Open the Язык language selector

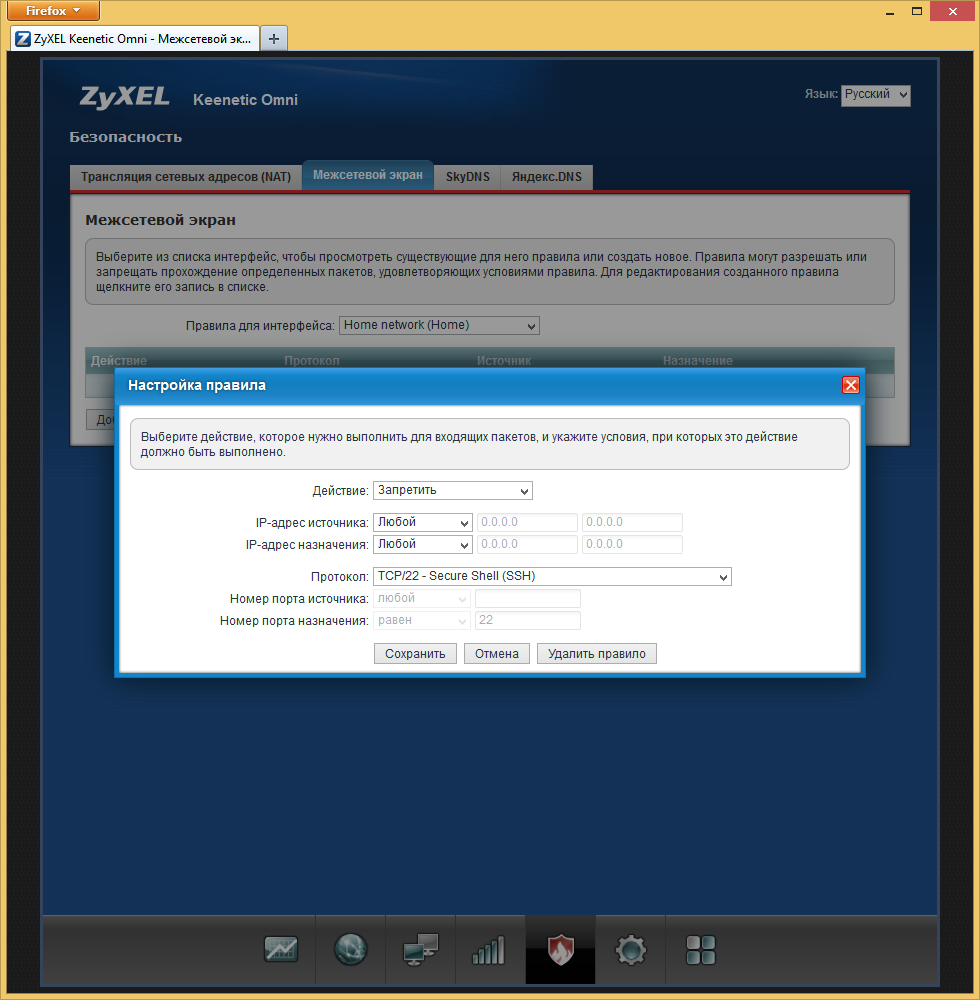coord(875,95)
